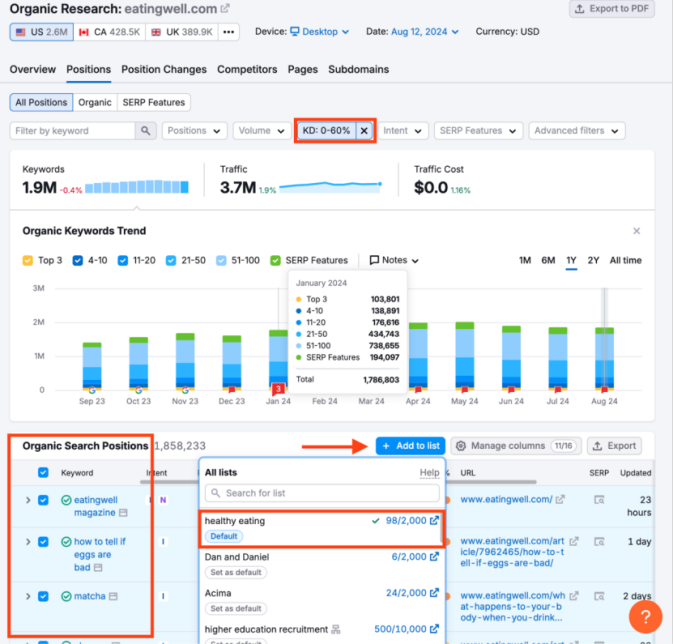The image size is (673, 644).
Task: Open external link icon next to eatingwell.com title
Action: click(225, 9)
